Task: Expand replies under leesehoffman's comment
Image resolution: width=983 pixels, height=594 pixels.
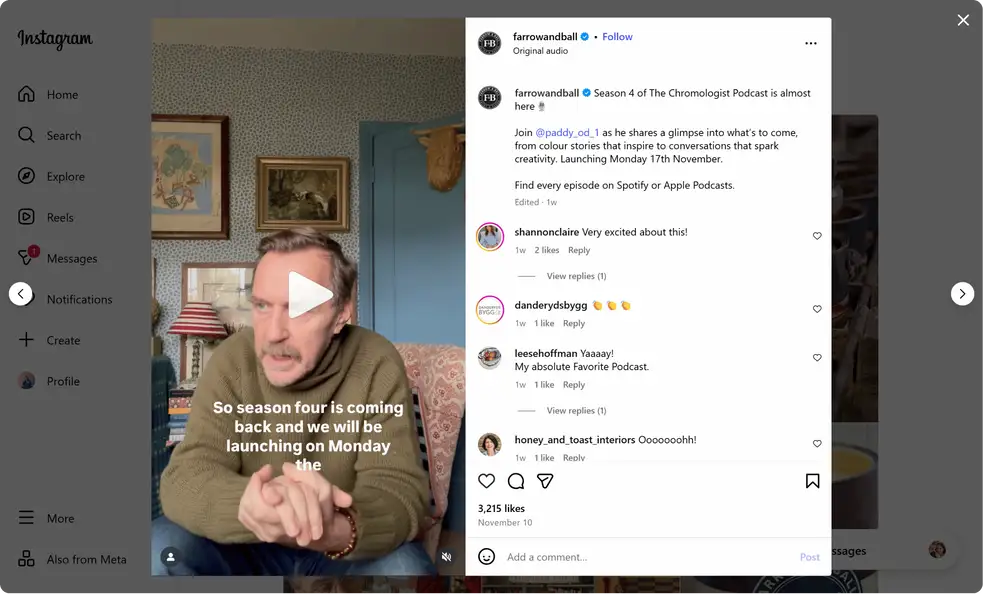Action: pos(576,411)
